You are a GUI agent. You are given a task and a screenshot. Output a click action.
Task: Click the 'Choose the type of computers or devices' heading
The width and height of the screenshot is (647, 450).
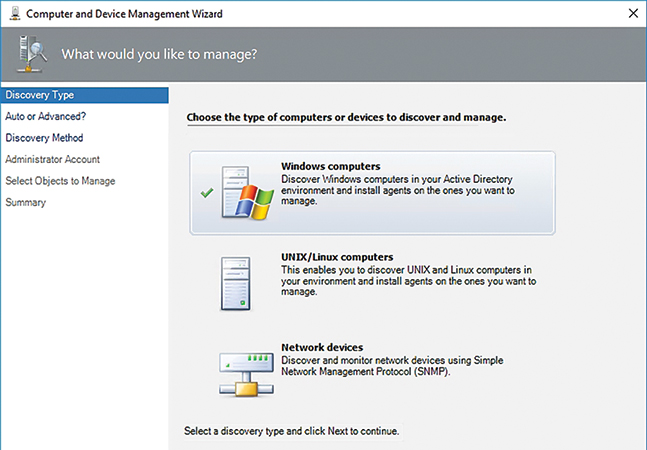[346, 117]
